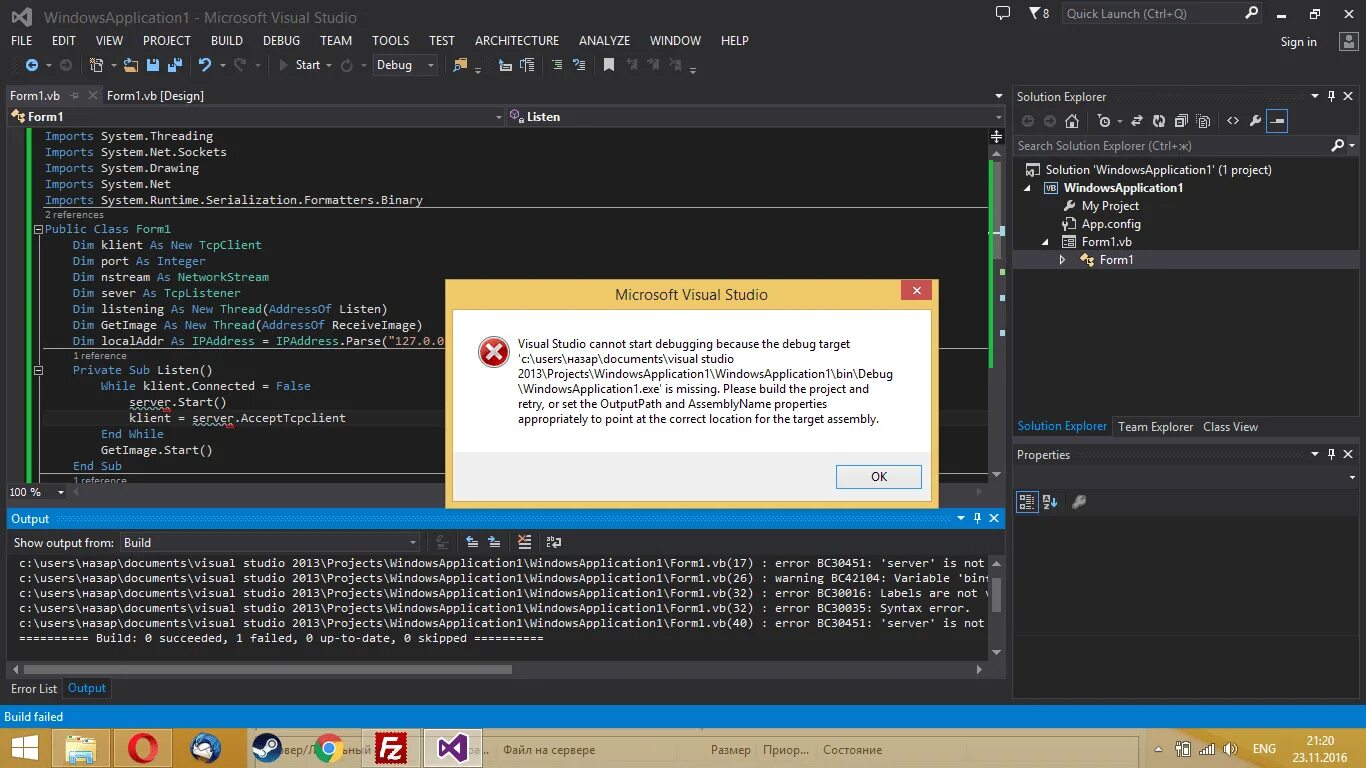Click Collapse All icon in Solution Explorer
This screenshot has height=768, width=1366.
click(x=1181, y=121)
